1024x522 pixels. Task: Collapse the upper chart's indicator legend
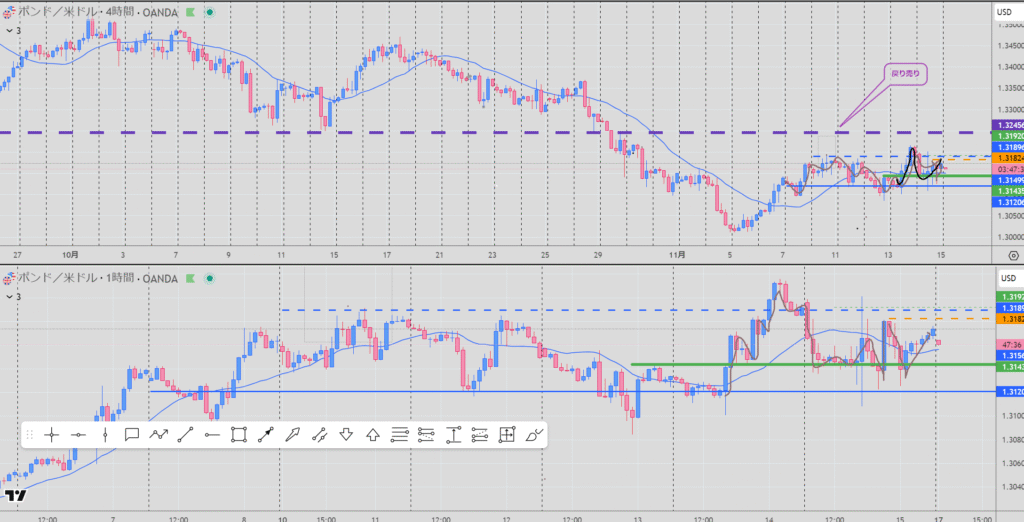click(x=11, y=31)
